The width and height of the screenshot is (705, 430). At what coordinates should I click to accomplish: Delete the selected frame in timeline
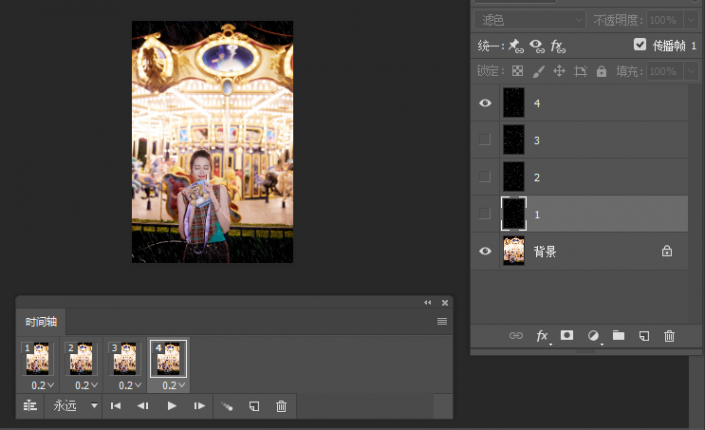coord(281,406)
